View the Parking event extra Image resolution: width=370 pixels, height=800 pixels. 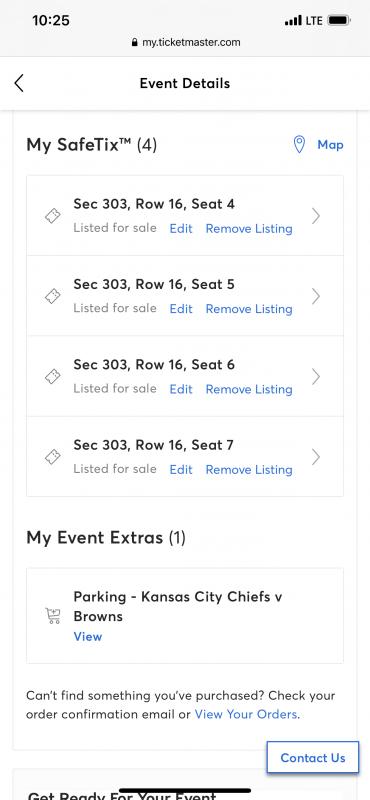(88, 637)
